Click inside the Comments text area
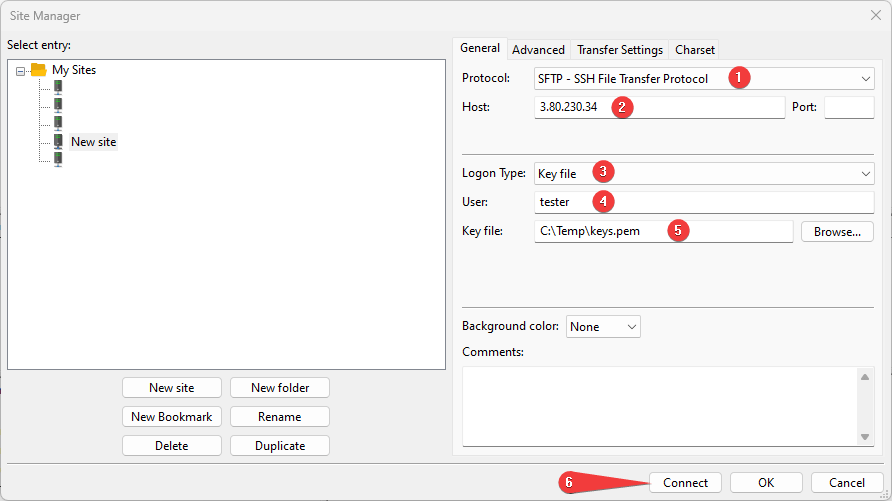 tap(658, 405)
